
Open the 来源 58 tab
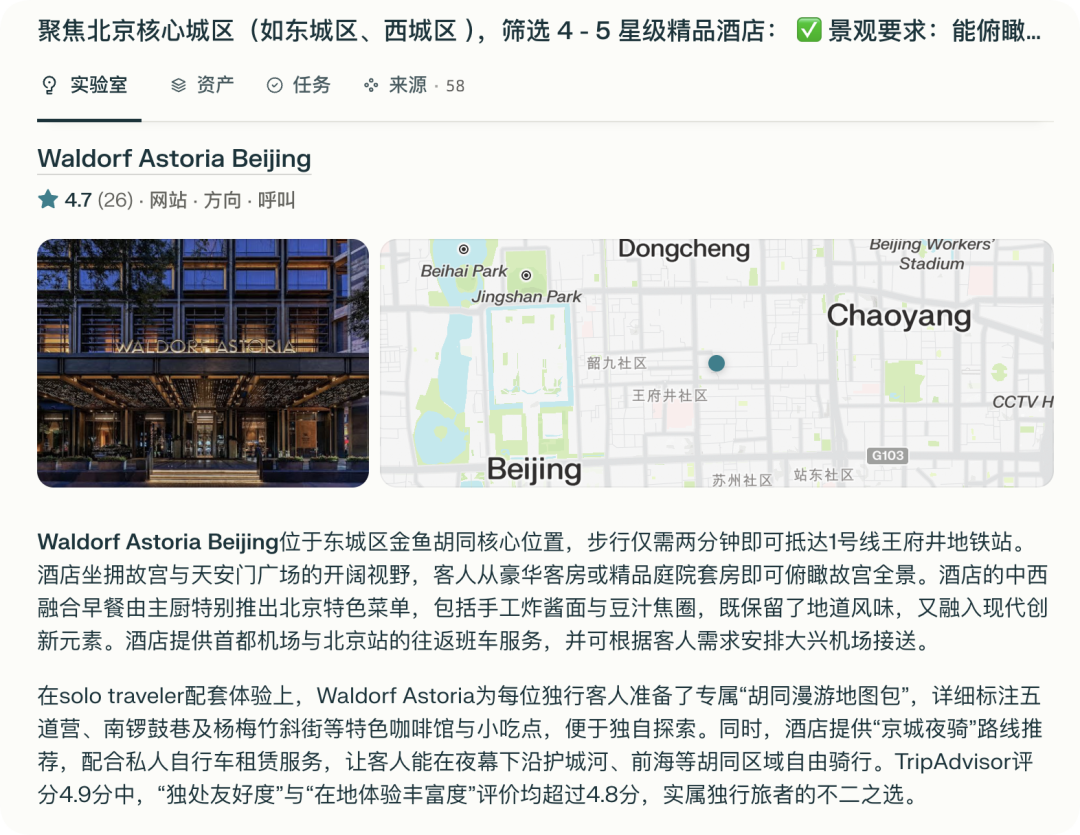click(x=414, y=85)
